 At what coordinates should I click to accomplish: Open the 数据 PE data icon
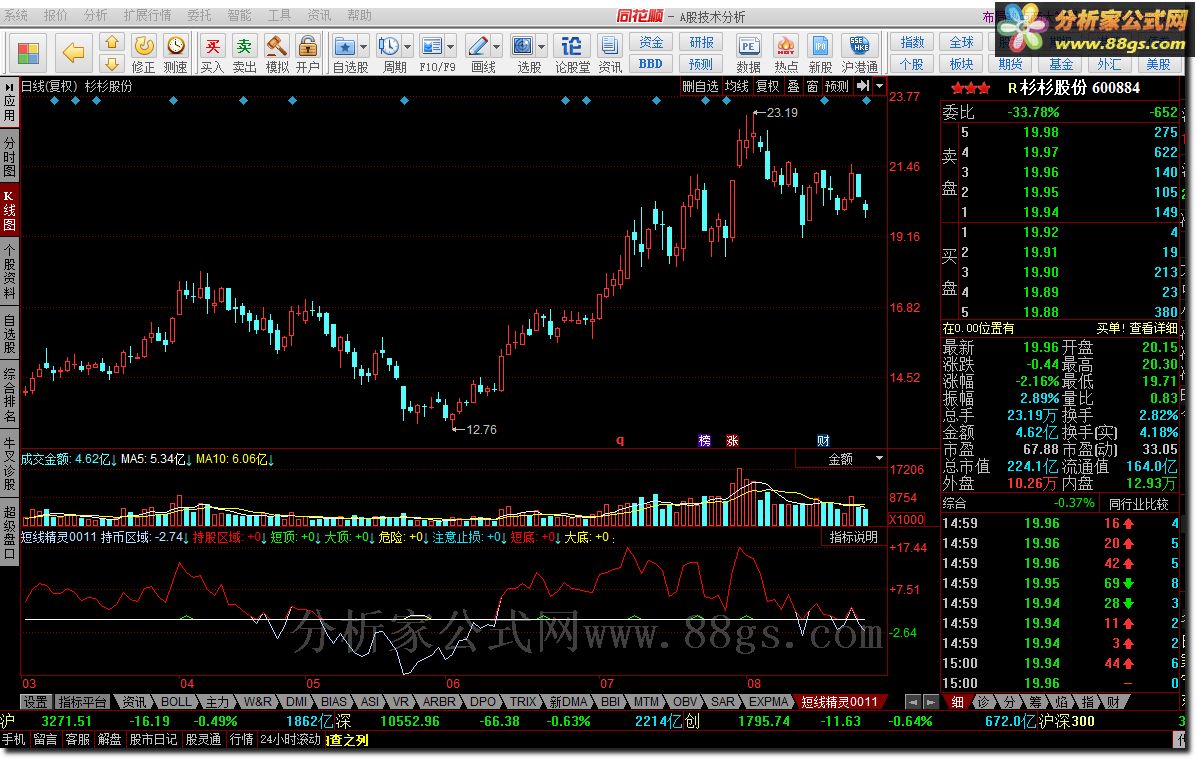tap(749, 47)
